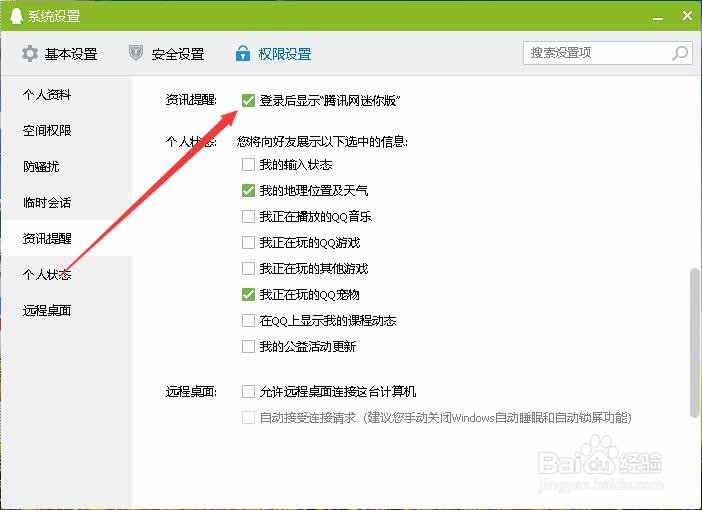Uncheck 我的地理位置及天气 checkbox

[x=248, y=190]
